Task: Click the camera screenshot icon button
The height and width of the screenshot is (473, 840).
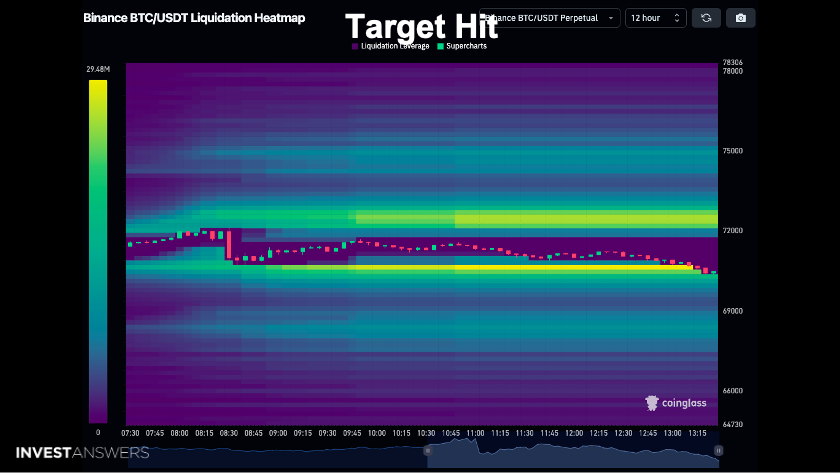Action: [x=740, y=18]
